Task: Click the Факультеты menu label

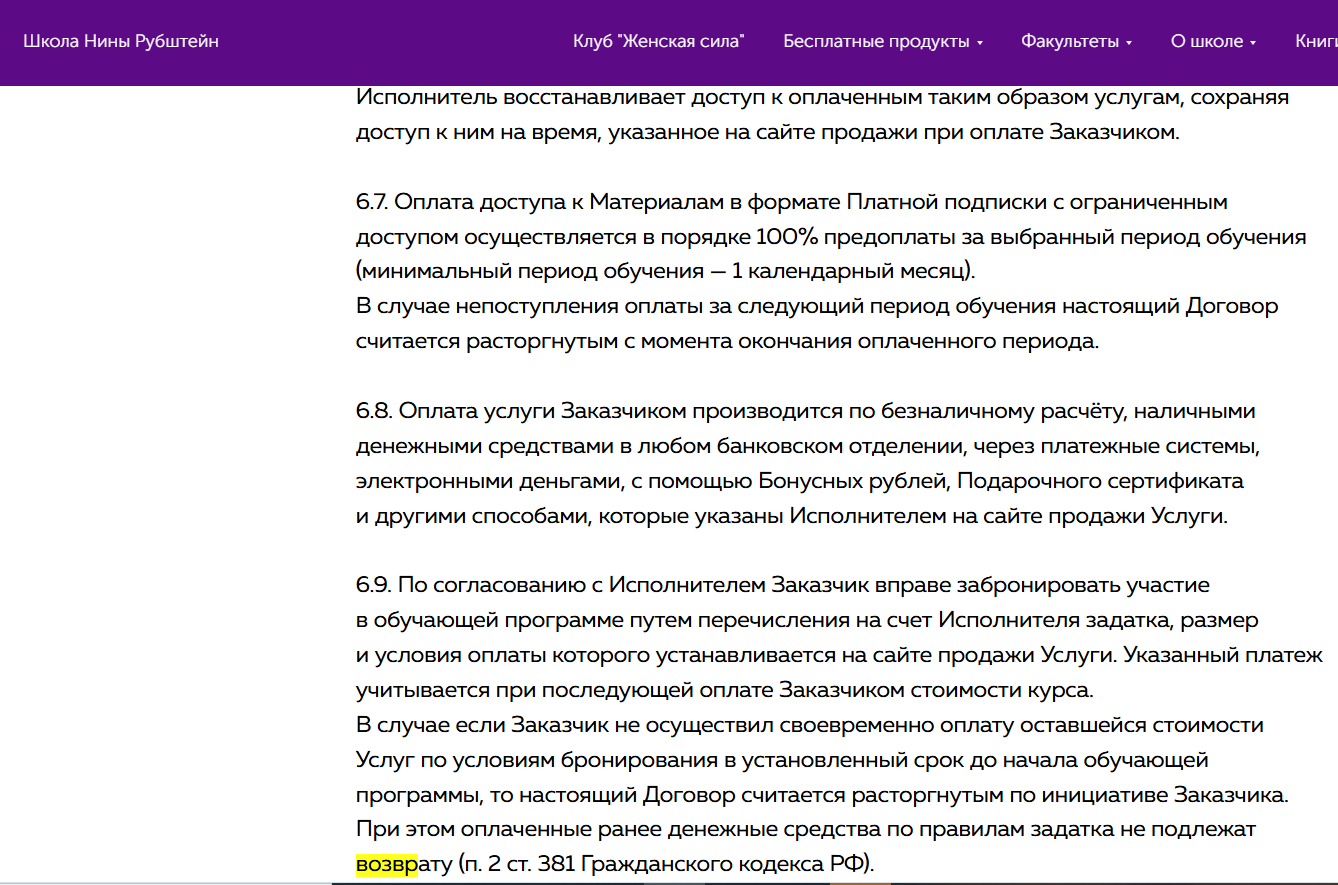Action: click(x=1069, y=41)
